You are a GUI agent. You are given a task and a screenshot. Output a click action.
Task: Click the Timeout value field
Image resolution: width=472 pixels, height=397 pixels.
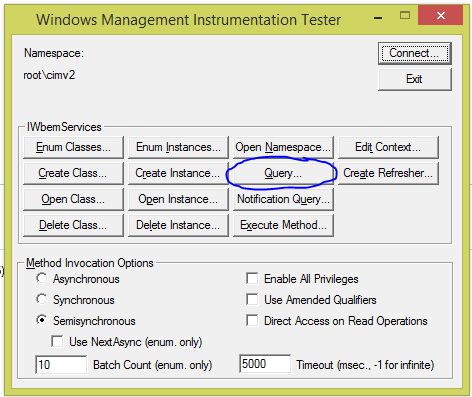[265, 364]
